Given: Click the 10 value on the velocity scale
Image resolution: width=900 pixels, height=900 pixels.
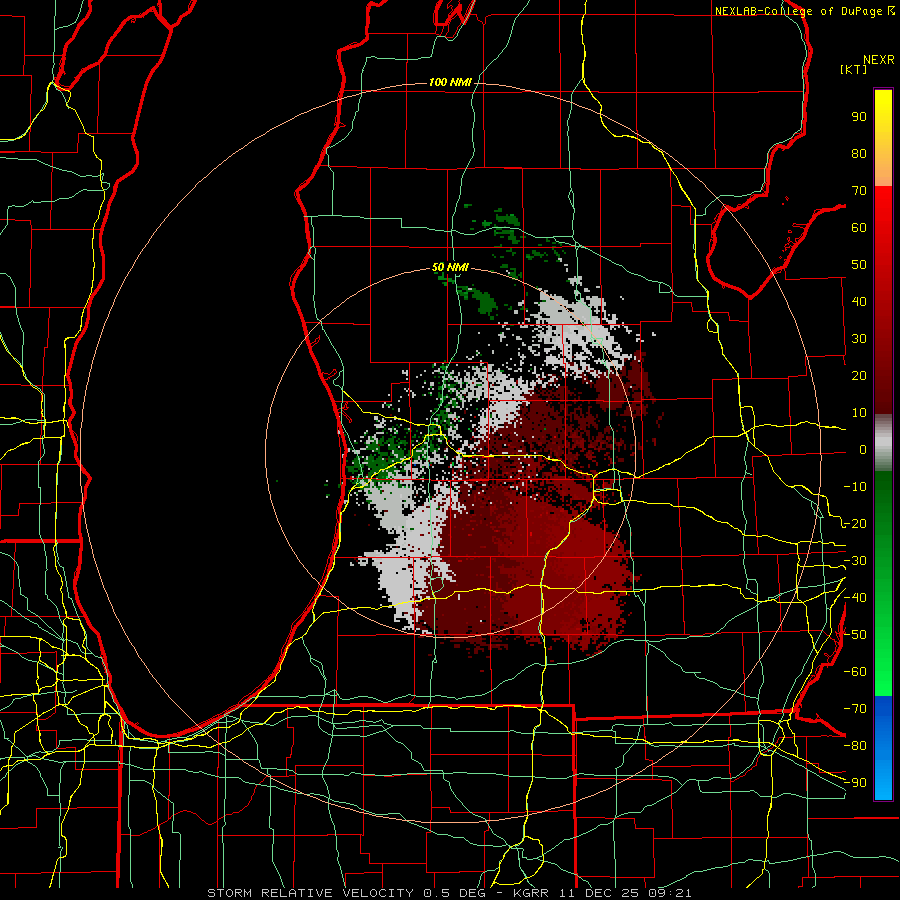Looking at the screenshot, I should [859, 413].
